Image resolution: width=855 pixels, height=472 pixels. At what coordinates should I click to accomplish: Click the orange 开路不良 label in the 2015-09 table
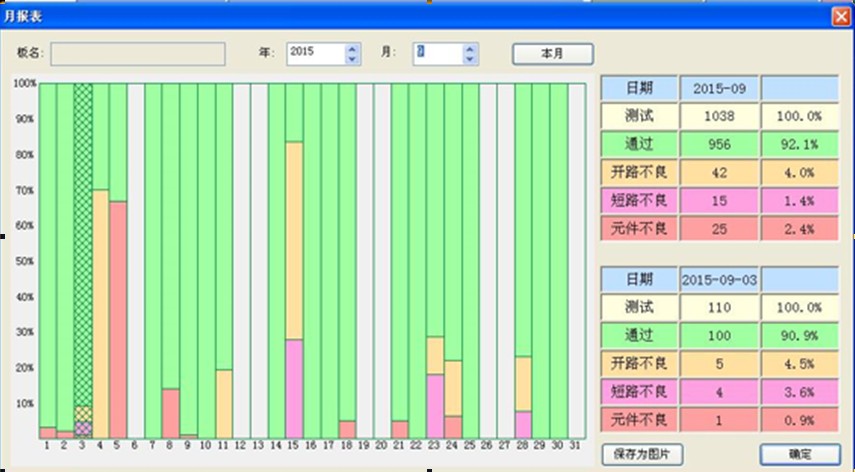click(x=639, y=172)
